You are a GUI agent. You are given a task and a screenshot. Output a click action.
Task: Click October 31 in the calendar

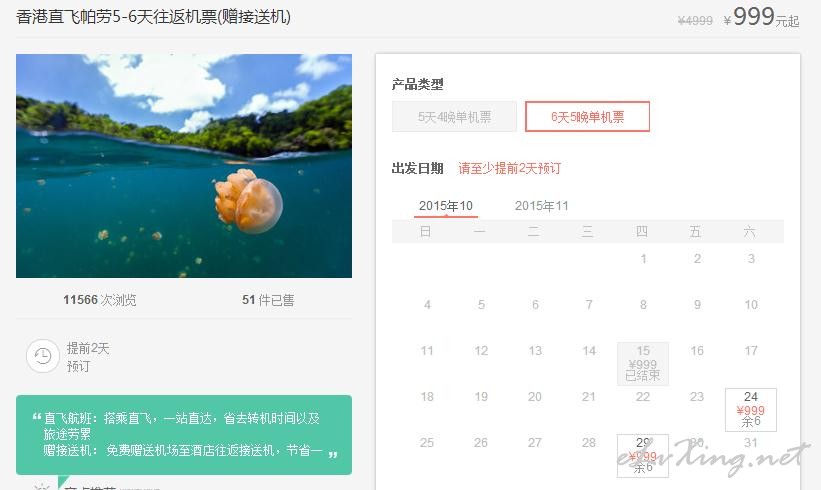coord(751,443)
